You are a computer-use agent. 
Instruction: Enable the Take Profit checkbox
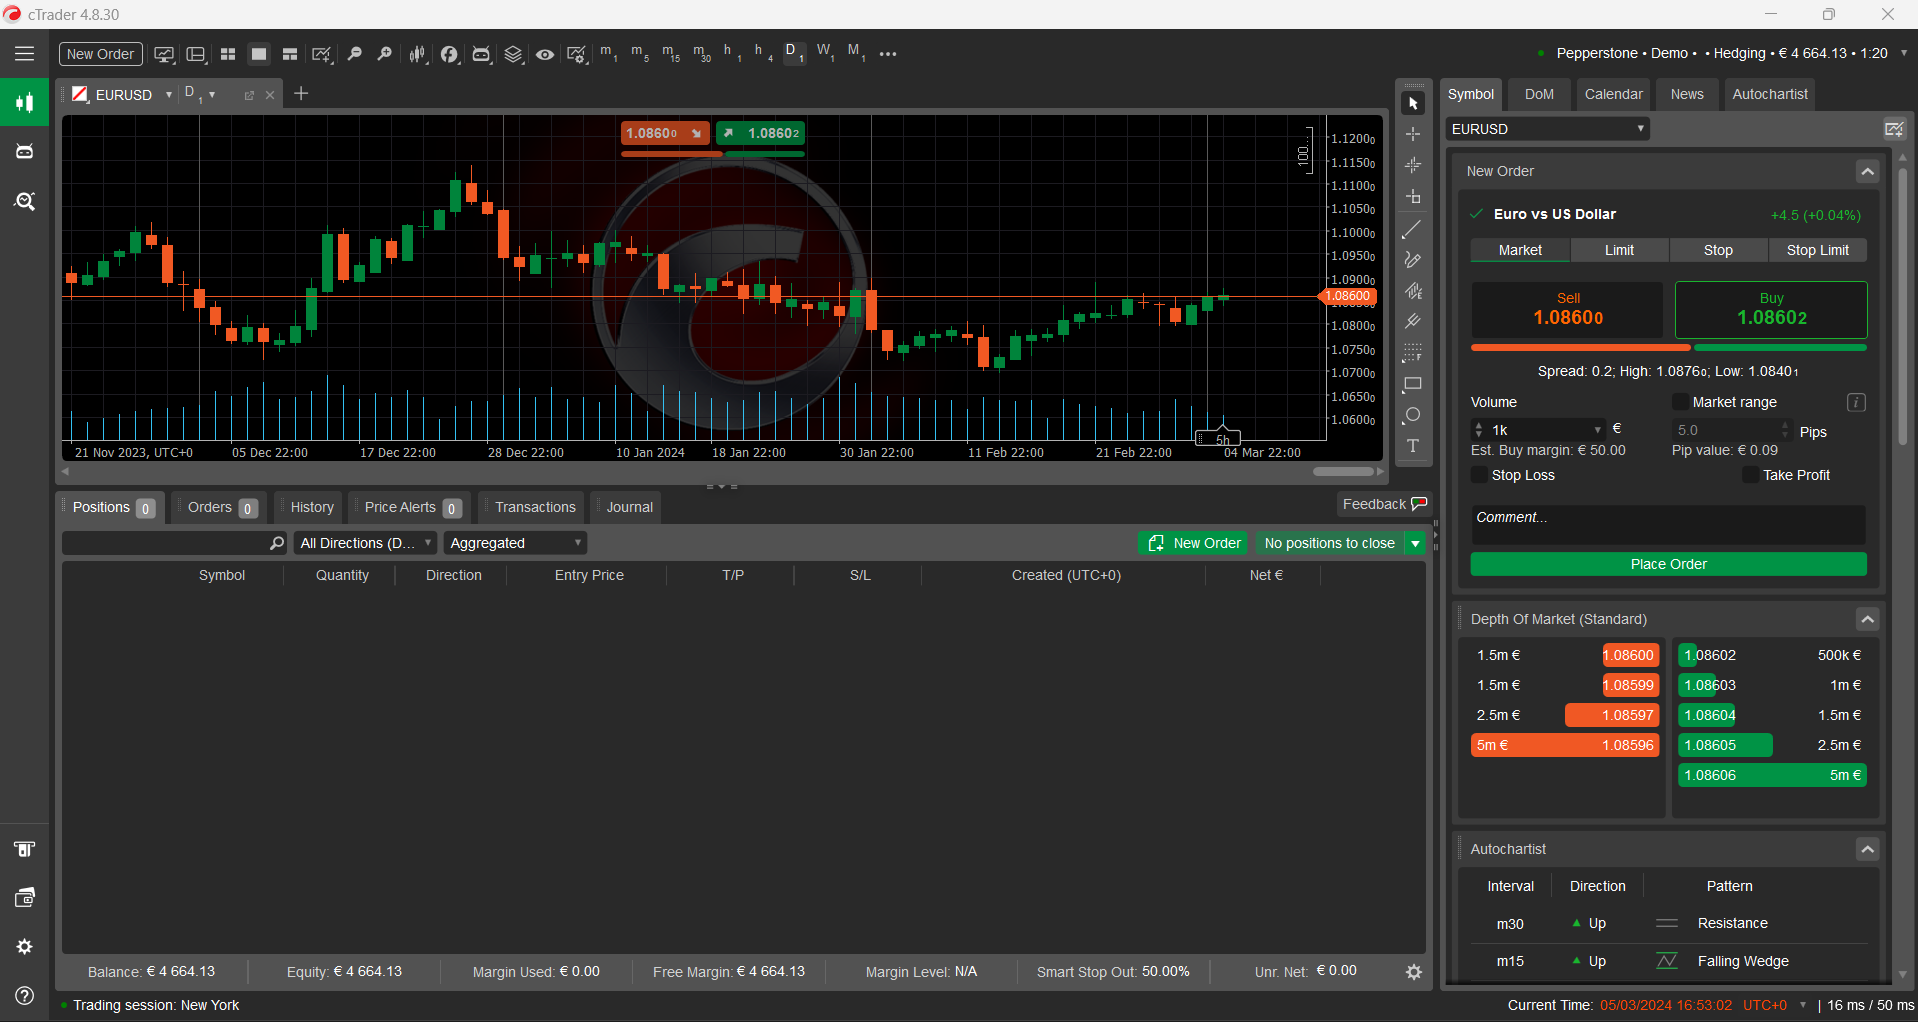pos(1750,475)
